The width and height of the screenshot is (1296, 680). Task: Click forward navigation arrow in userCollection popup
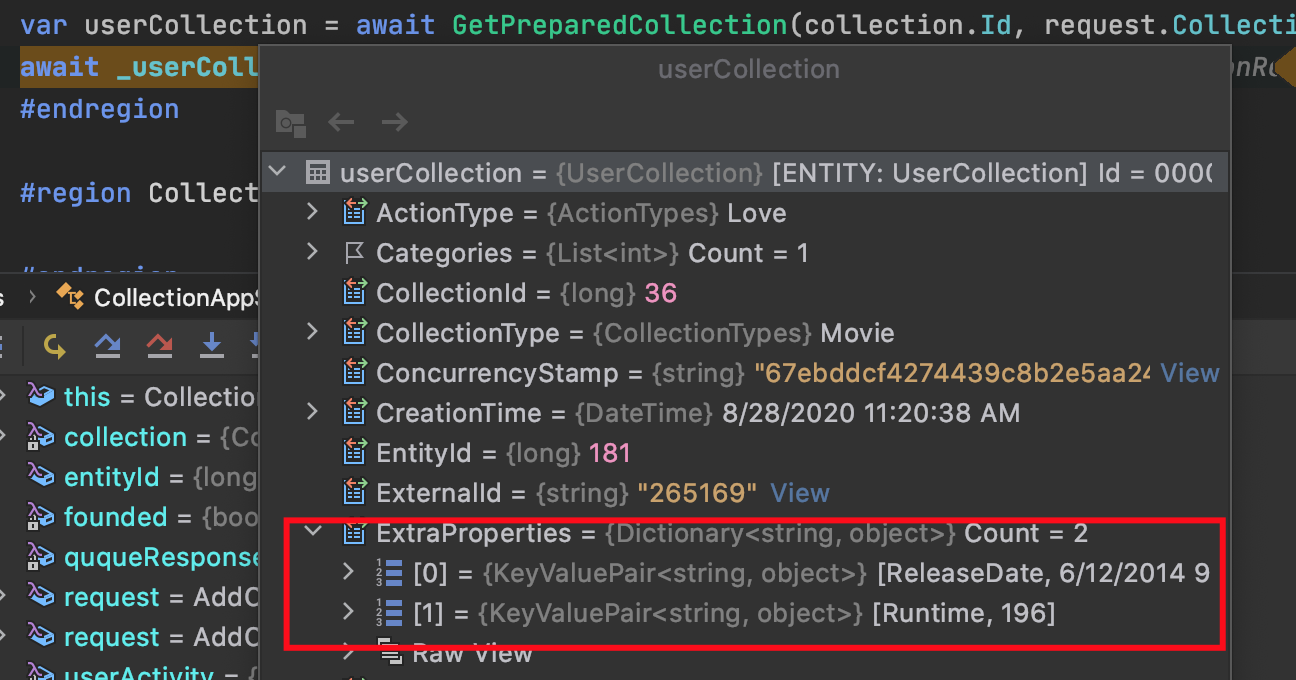[x=394, y=122]
